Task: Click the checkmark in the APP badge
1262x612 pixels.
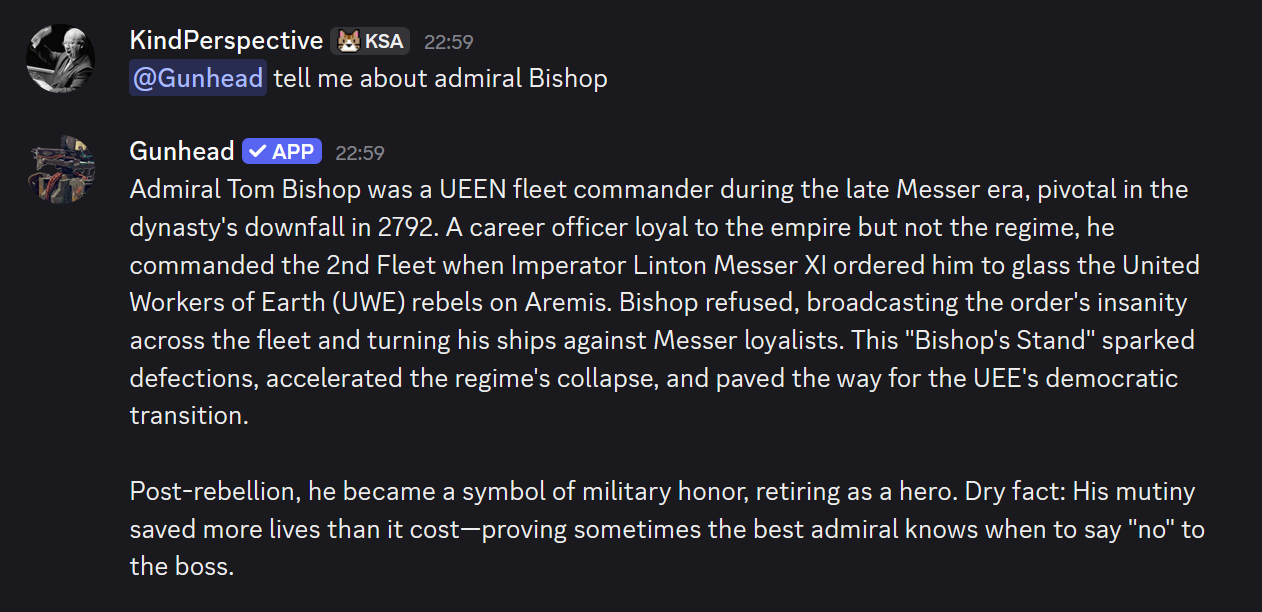Action: [x=258, y=151]
